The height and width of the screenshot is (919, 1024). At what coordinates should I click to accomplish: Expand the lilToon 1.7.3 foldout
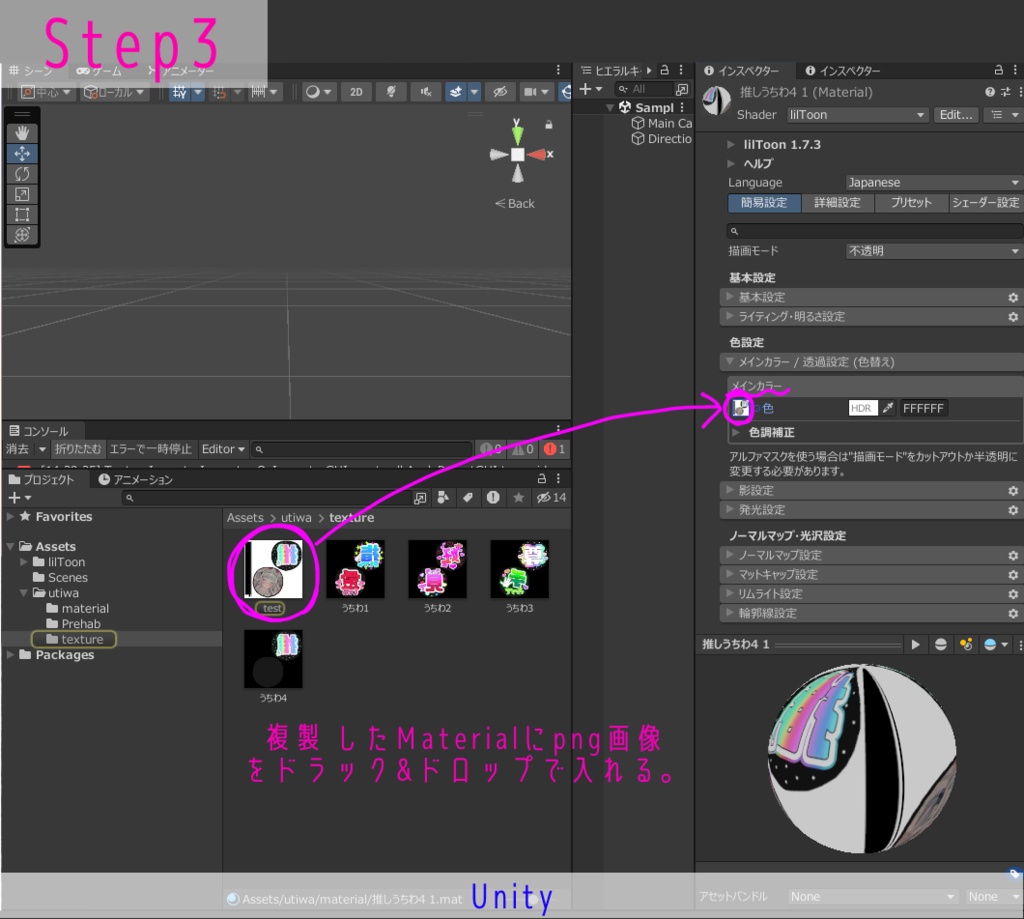(x=731, y=144)
